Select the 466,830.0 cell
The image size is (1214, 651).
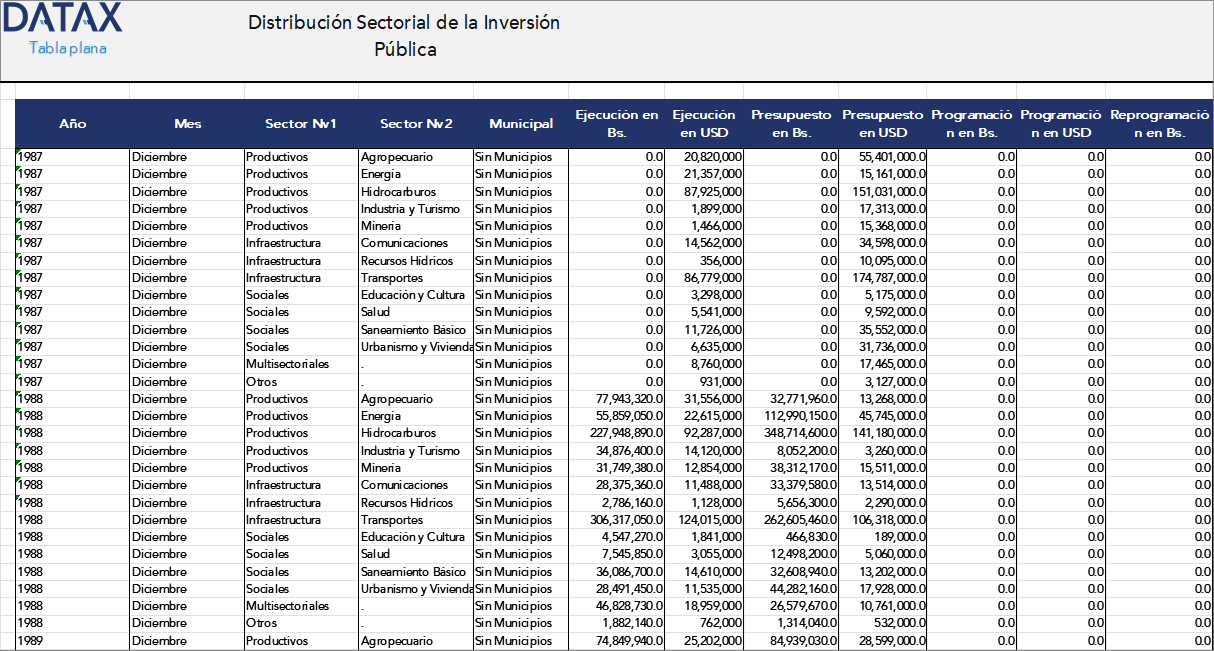(x=792, y=537)
